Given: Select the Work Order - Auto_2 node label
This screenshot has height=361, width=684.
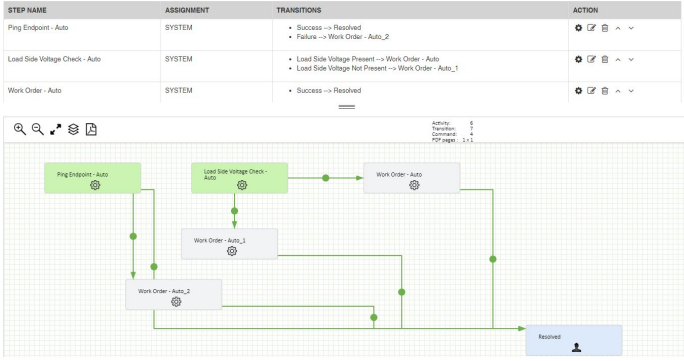Looking at the screenshot, I should pos(164,291).
